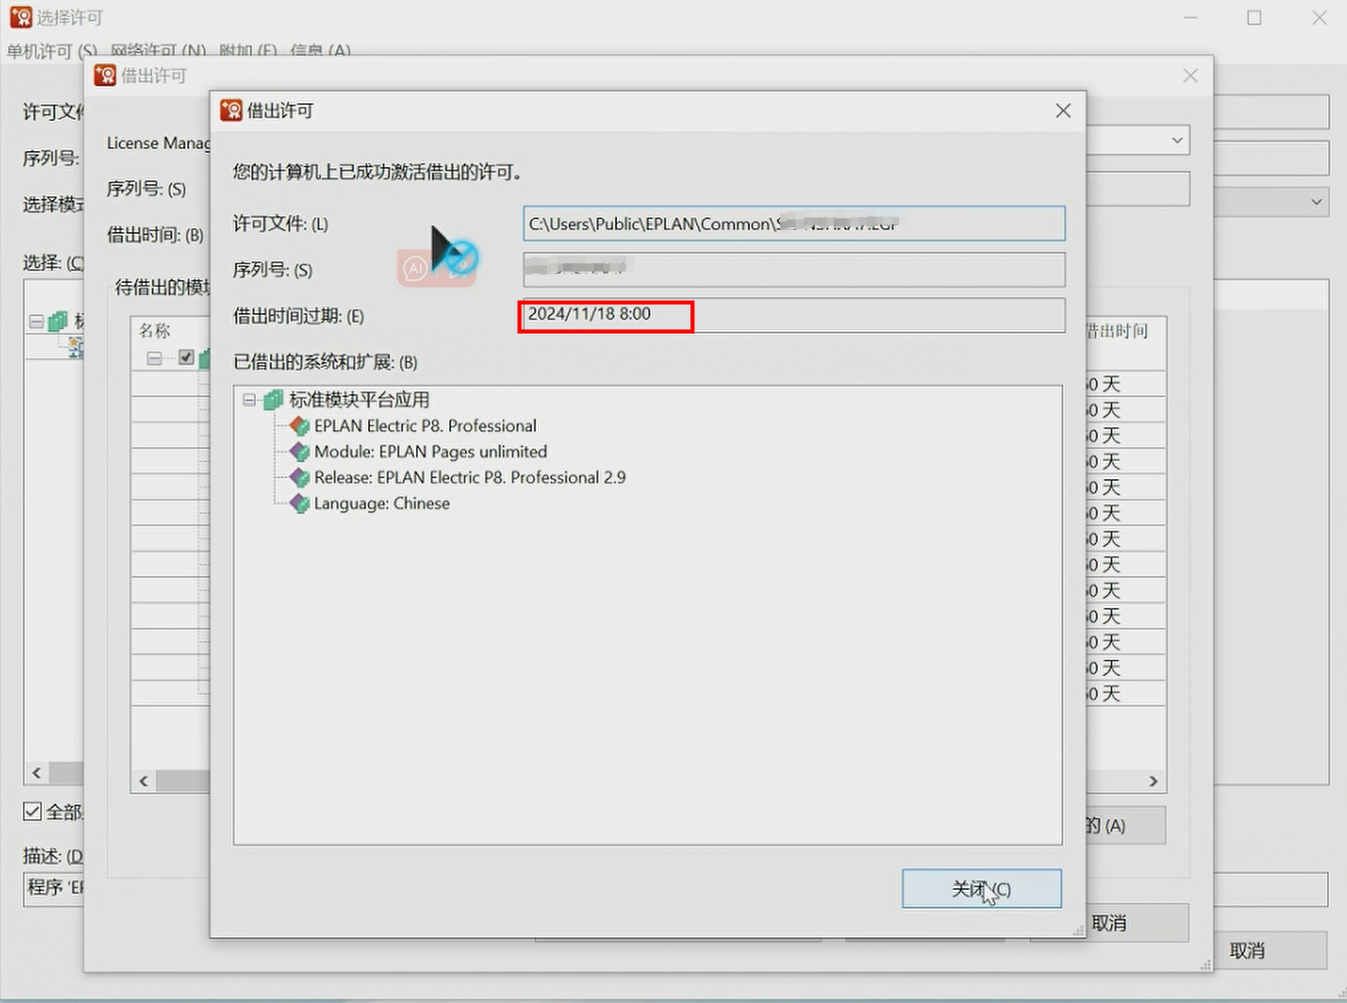Minimize the 选择许可 window
The height and width of the screenshot is (1003, 1347).
tap(1191, 18)
